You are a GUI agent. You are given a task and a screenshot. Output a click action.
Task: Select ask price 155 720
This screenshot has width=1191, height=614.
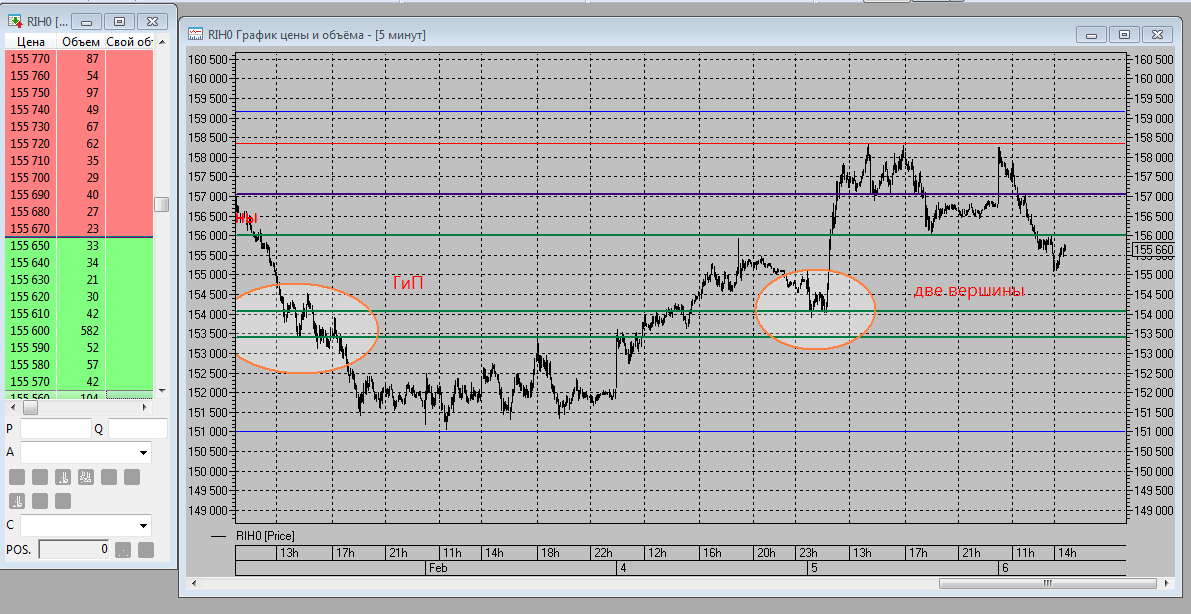tap(30, 144)
